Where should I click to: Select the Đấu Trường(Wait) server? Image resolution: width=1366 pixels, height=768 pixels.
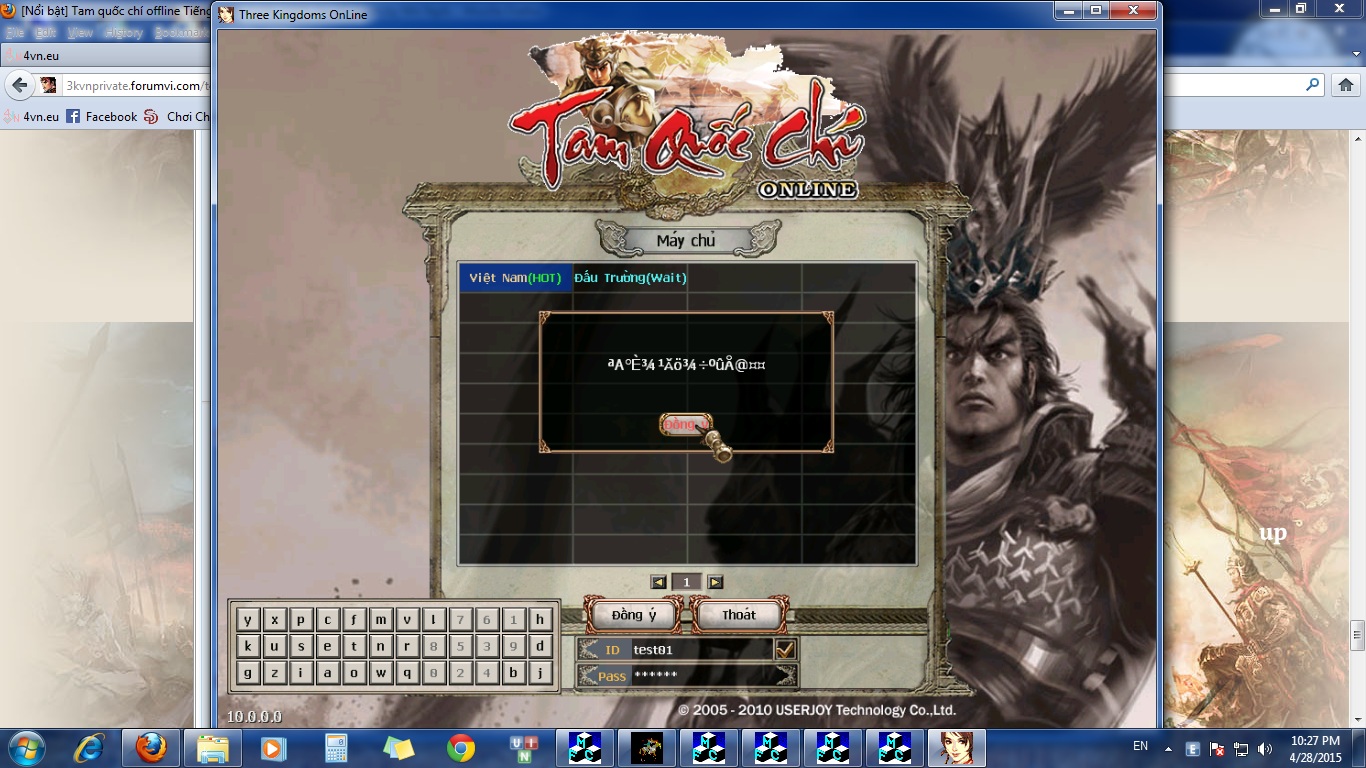(x=630, y=277)
